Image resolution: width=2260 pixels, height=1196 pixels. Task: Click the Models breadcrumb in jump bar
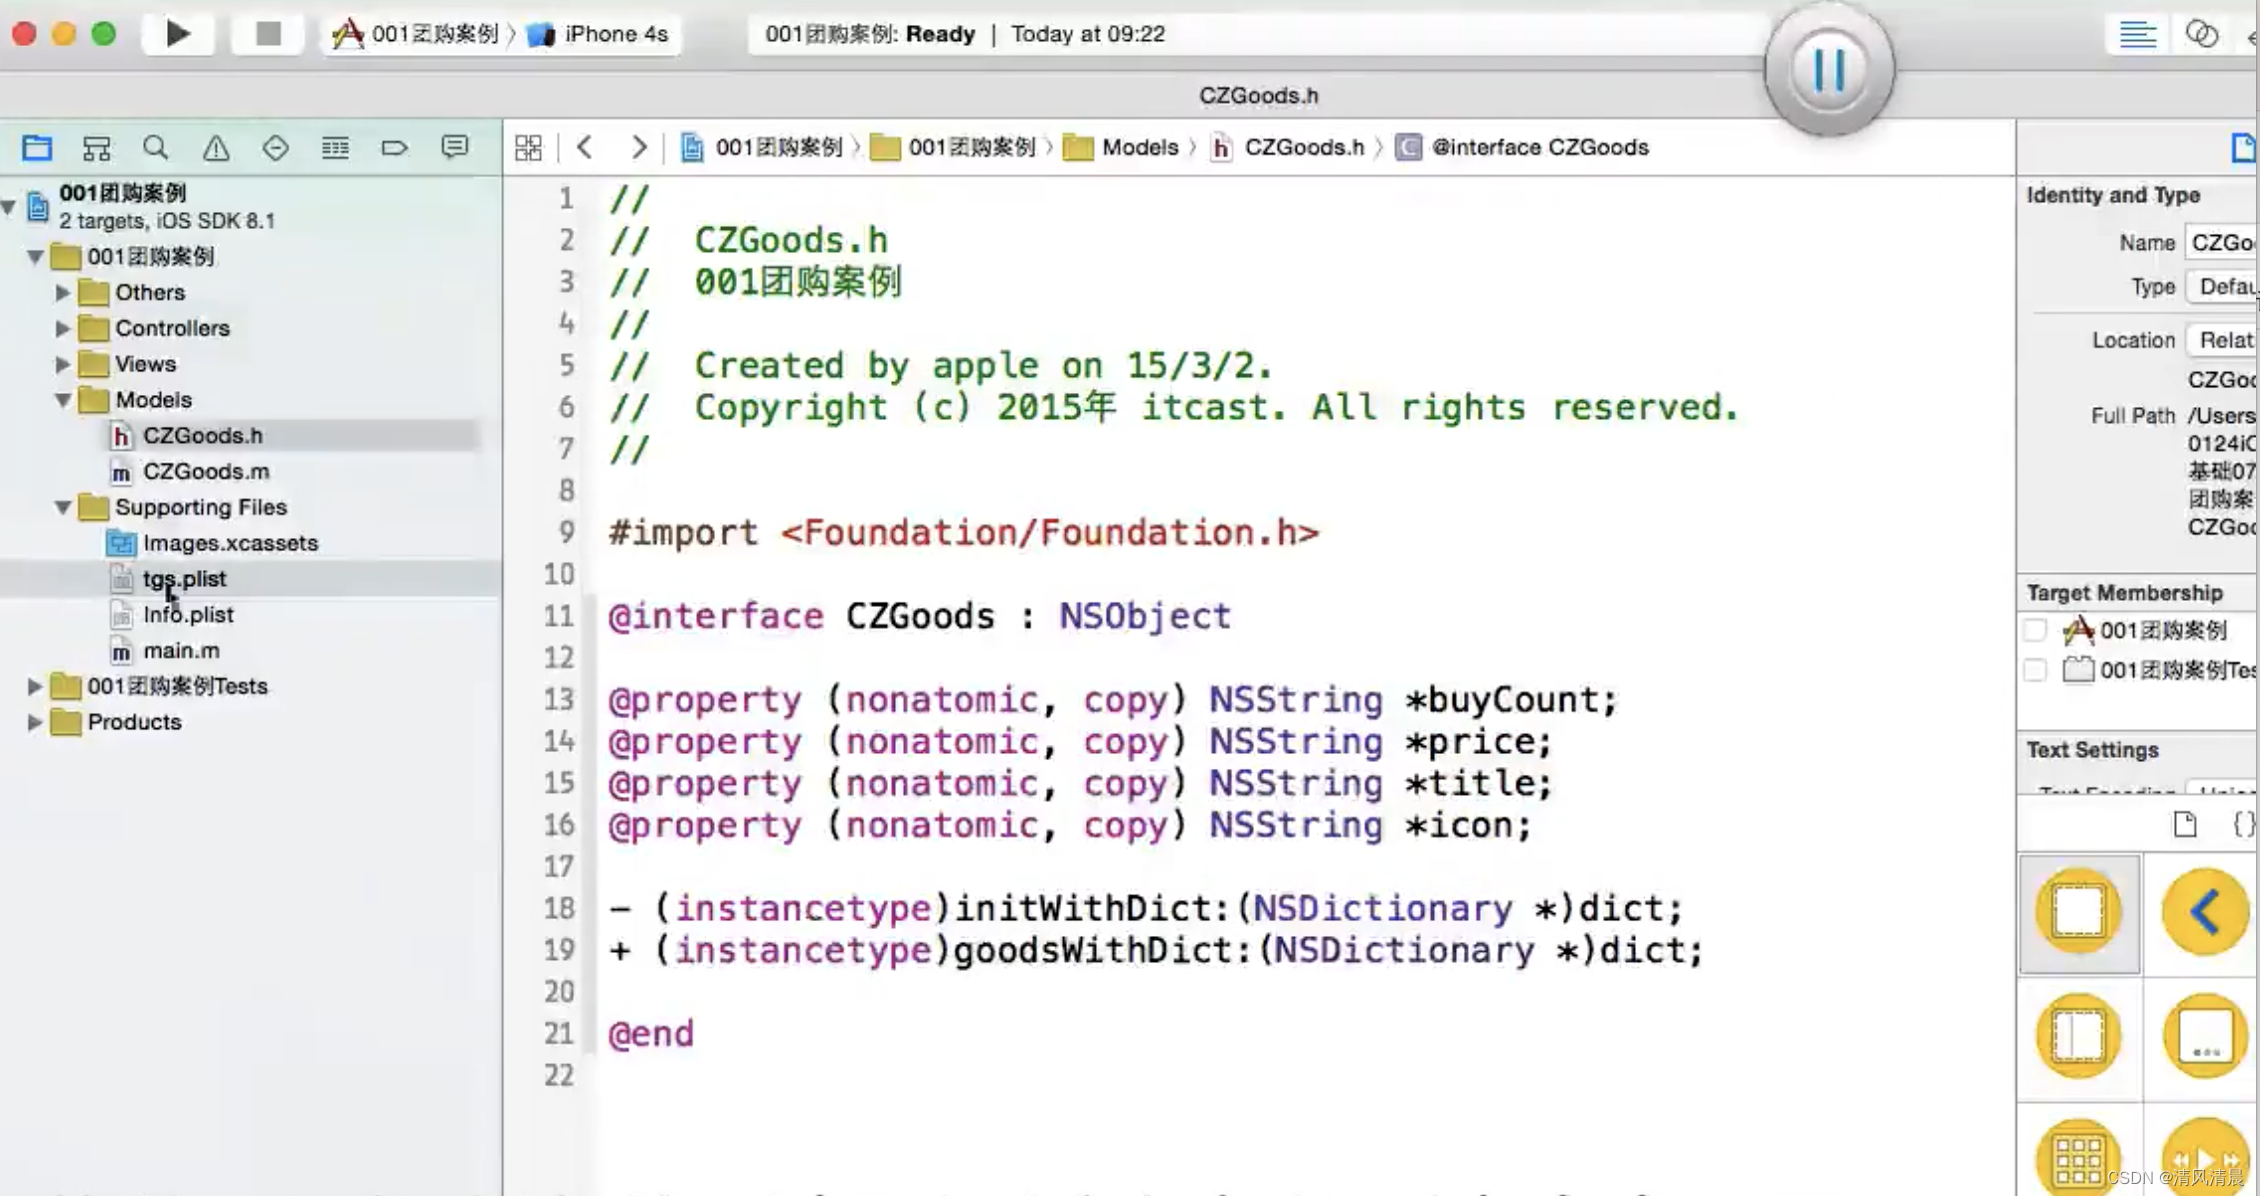point(1139,148)
